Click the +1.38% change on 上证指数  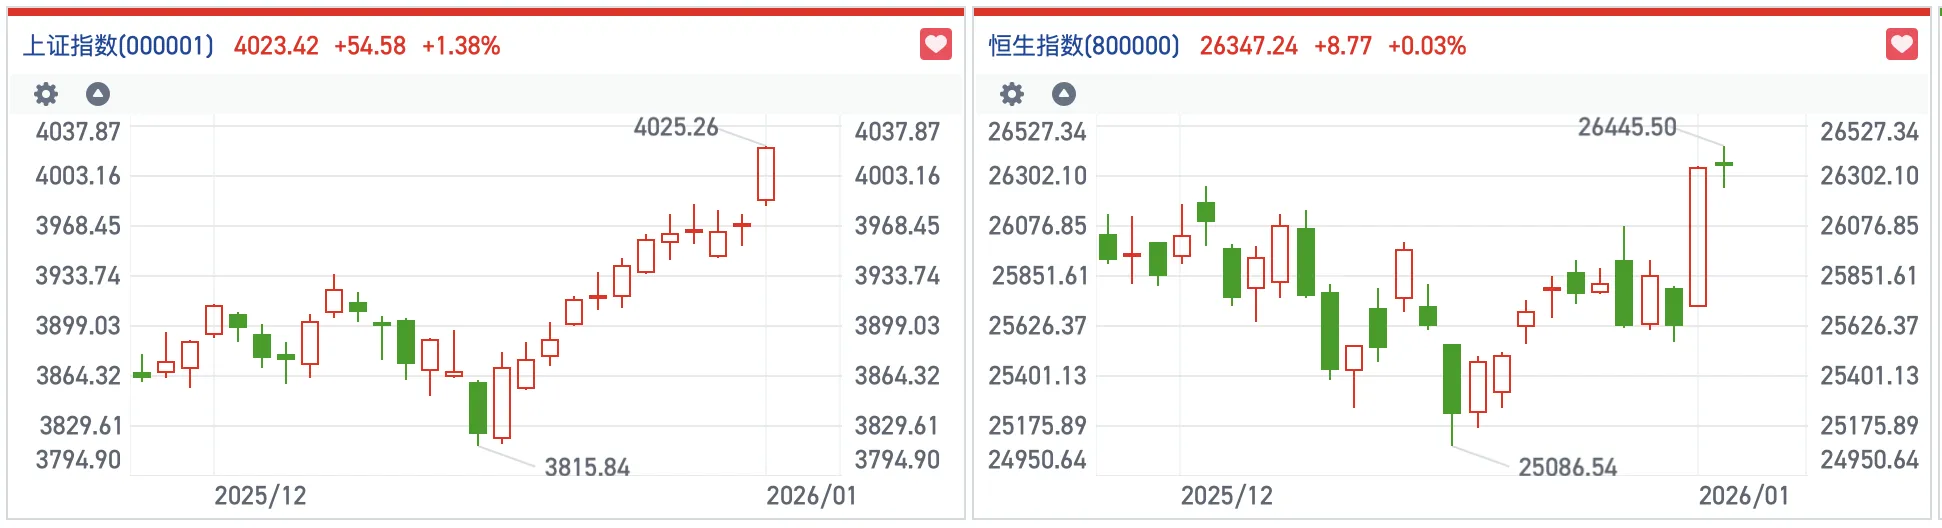pyautogui.click(x=461, y=46)
